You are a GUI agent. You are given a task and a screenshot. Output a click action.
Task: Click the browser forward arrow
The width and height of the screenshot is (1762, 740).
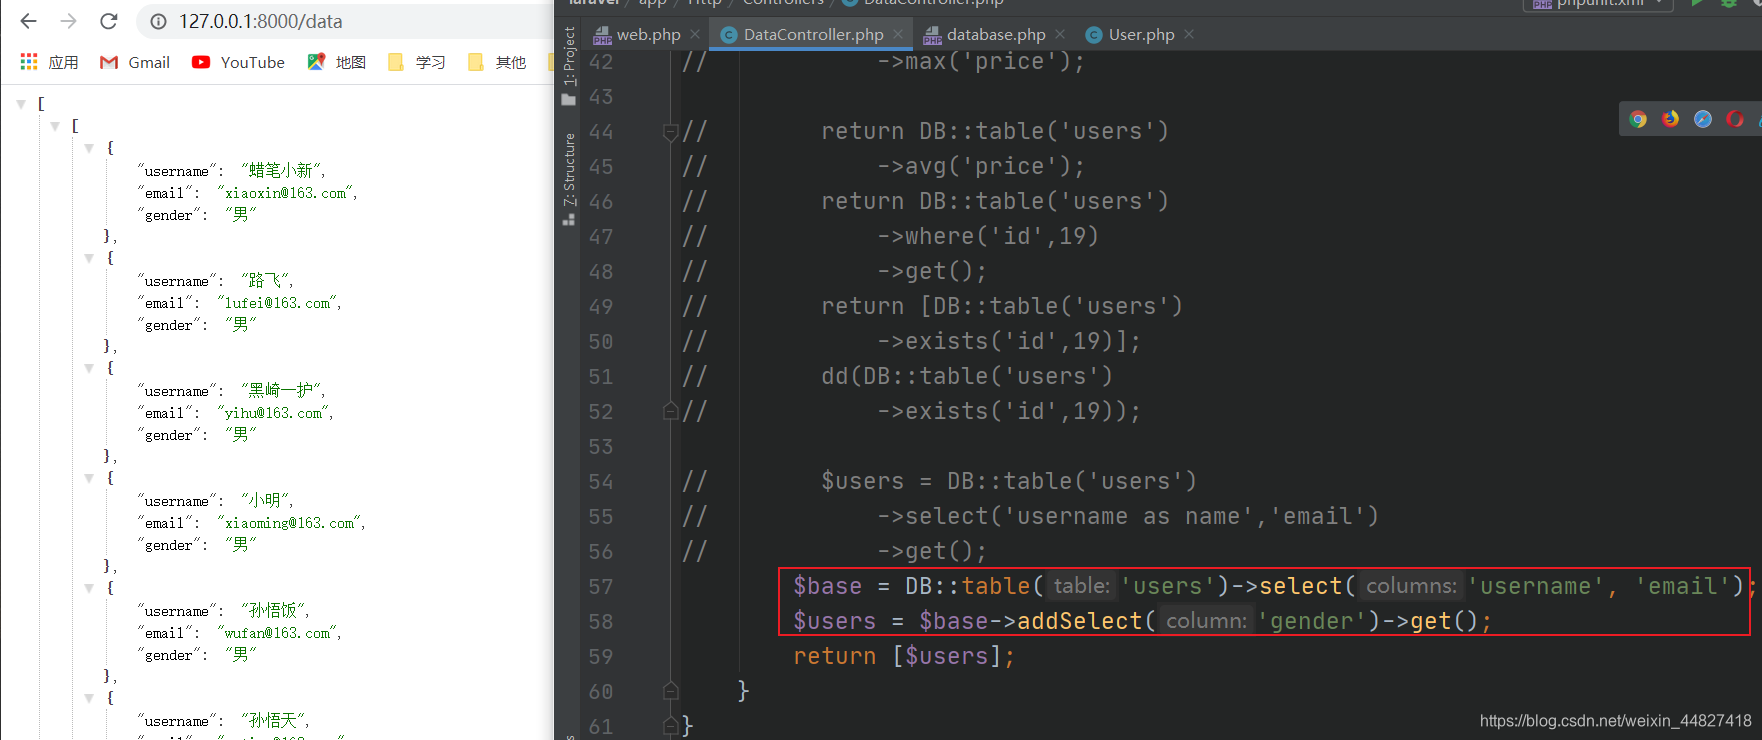(68, 21)
